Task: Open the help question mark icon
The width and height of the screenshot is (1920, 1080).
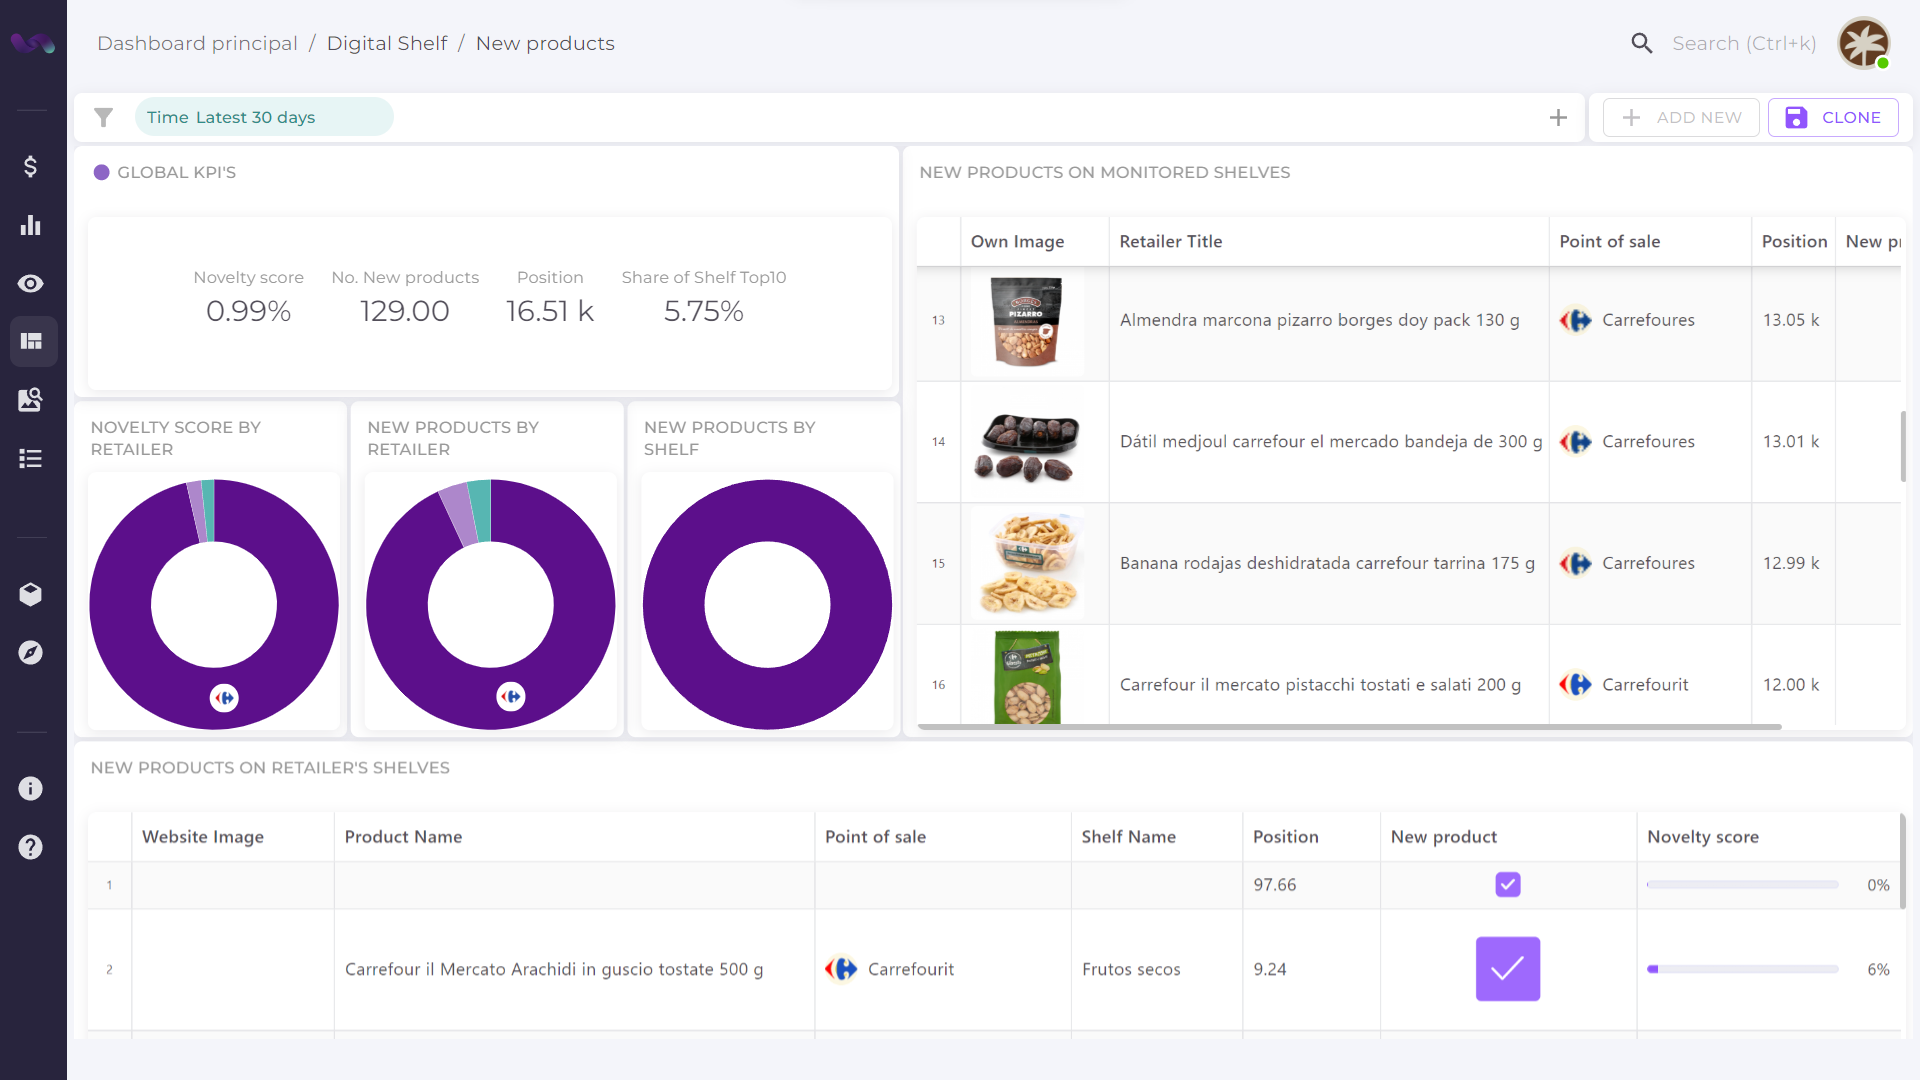Action: pyautogui.click(x=30, y=847)
